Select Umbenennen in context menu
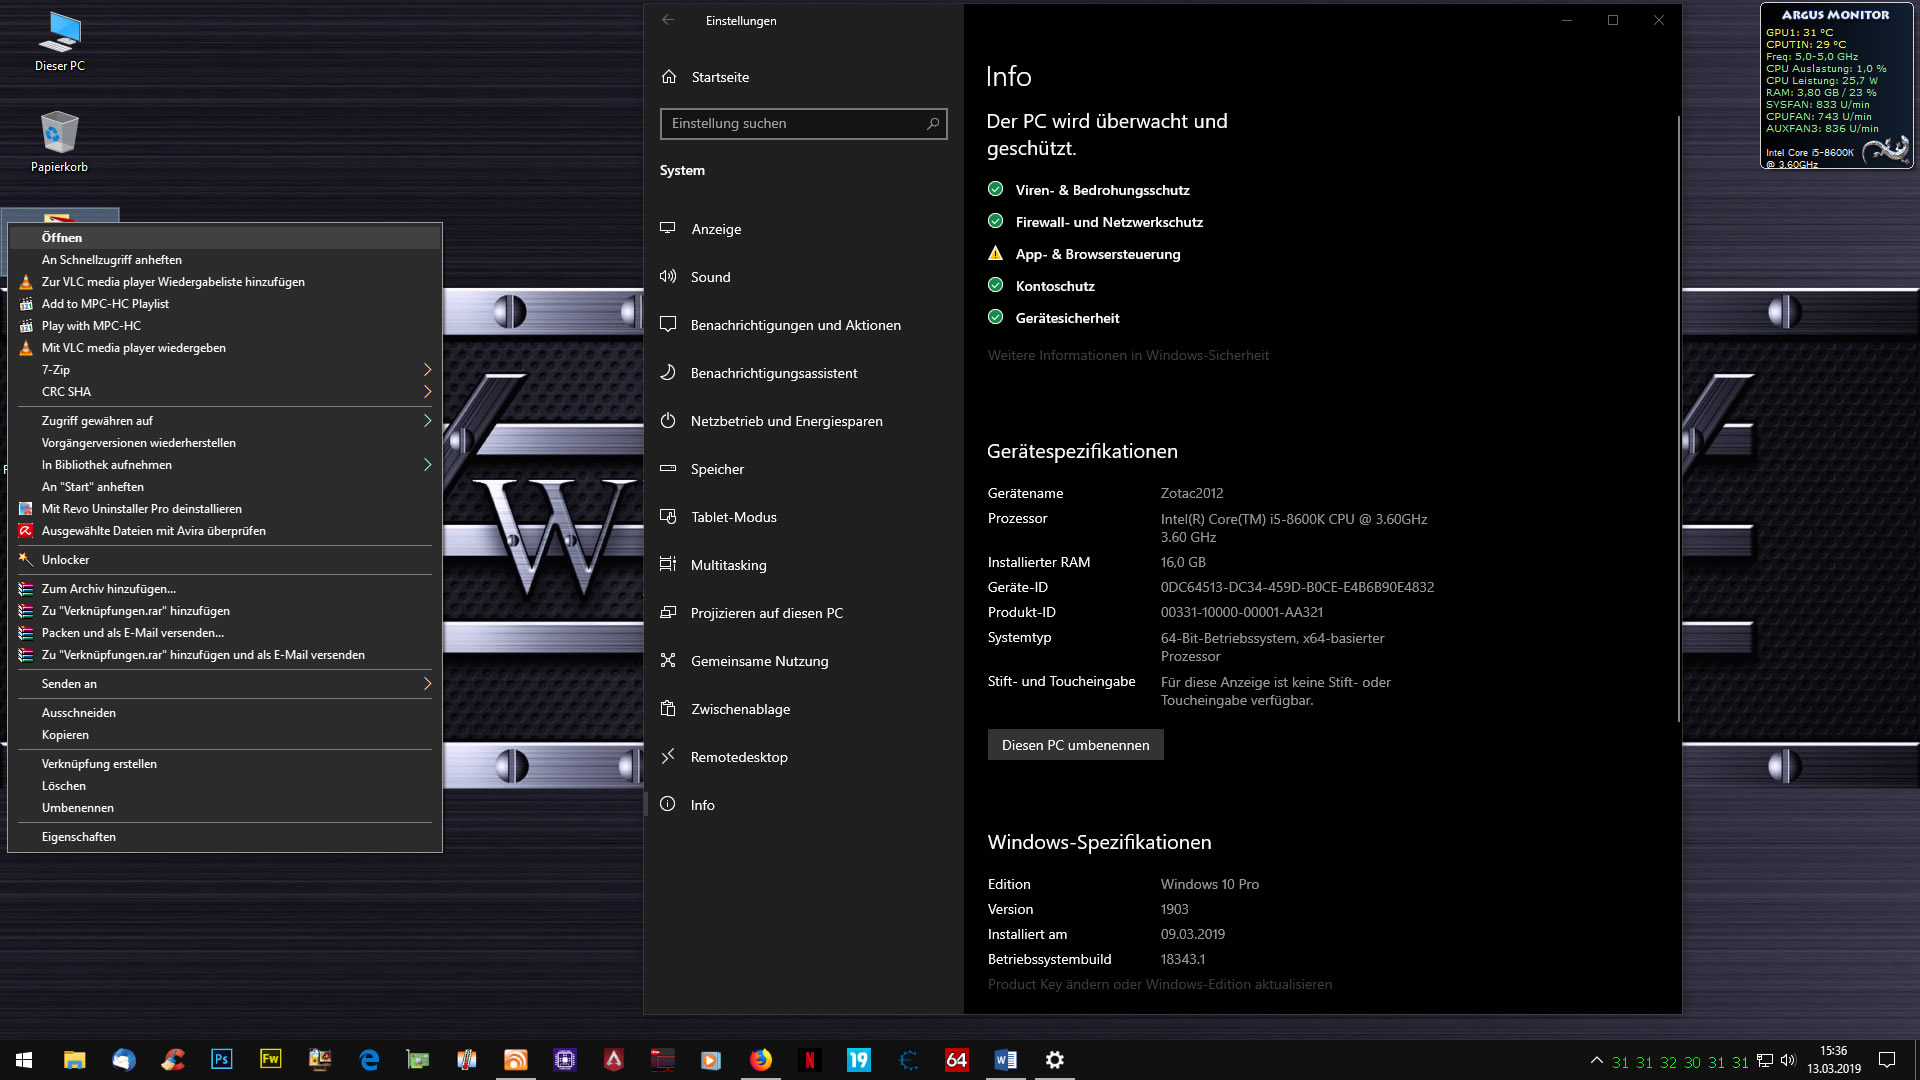This screenshot has width=1920, height=1080. (78, 808)
